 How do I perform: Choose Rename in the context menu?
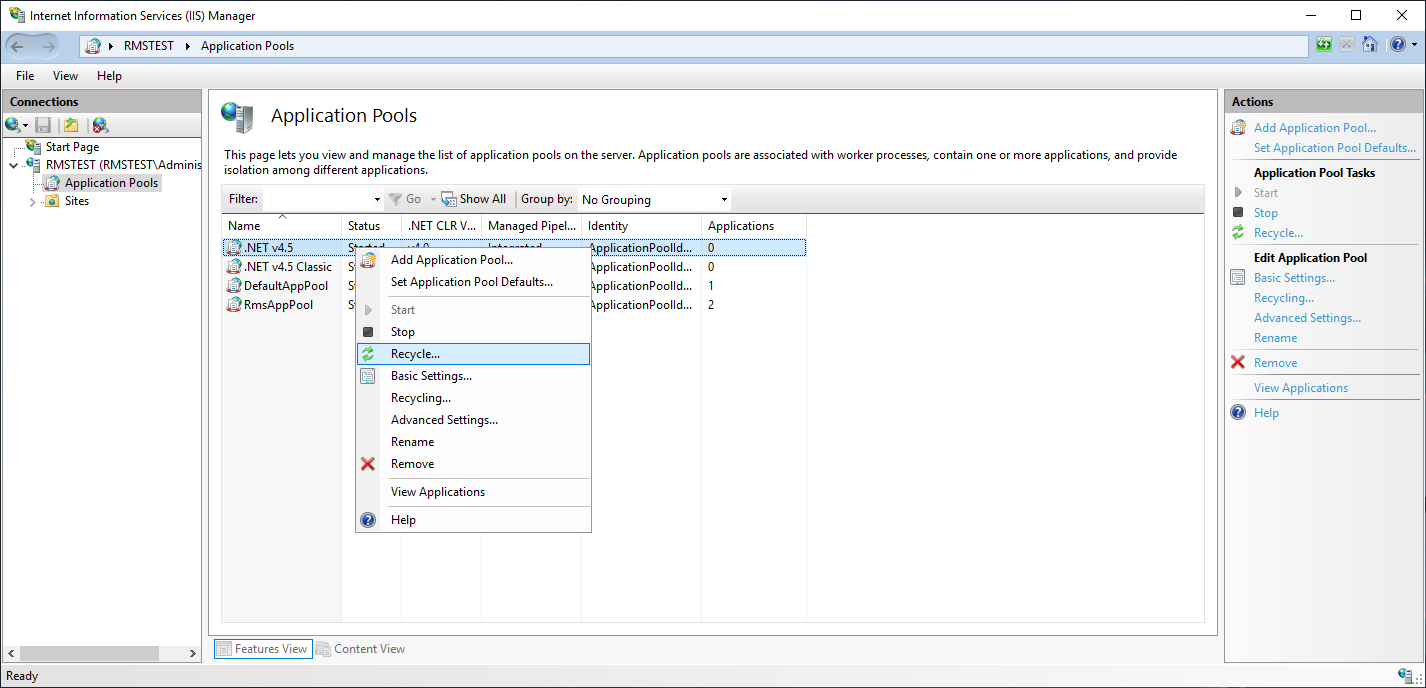click(473, 442)
